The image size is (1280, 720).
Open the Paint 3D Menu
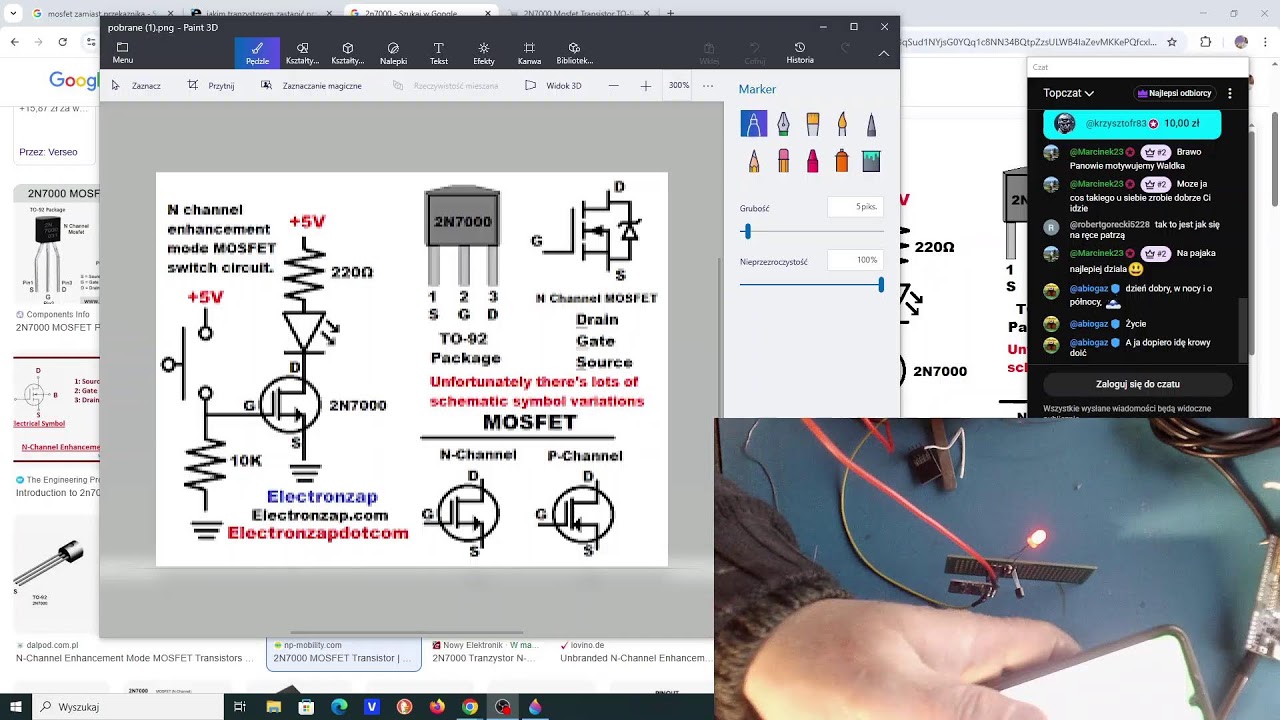point(123,53)
